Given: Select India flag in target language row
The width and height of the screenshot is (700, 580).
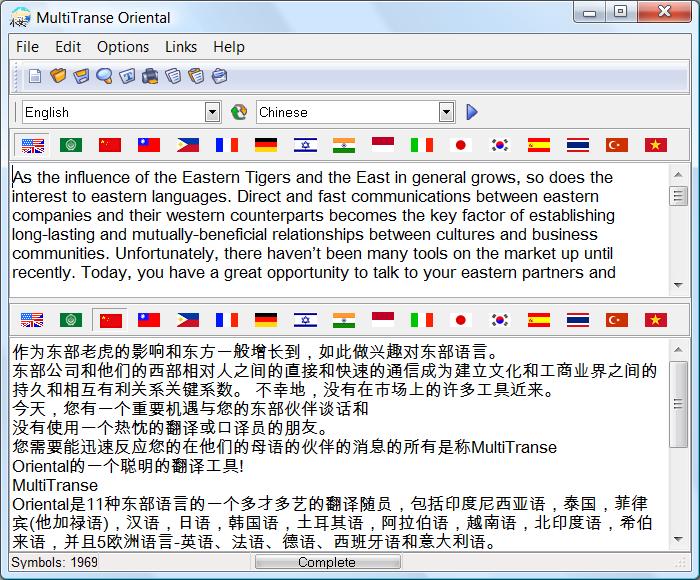Looking at the screenshot, I should 344,320.
